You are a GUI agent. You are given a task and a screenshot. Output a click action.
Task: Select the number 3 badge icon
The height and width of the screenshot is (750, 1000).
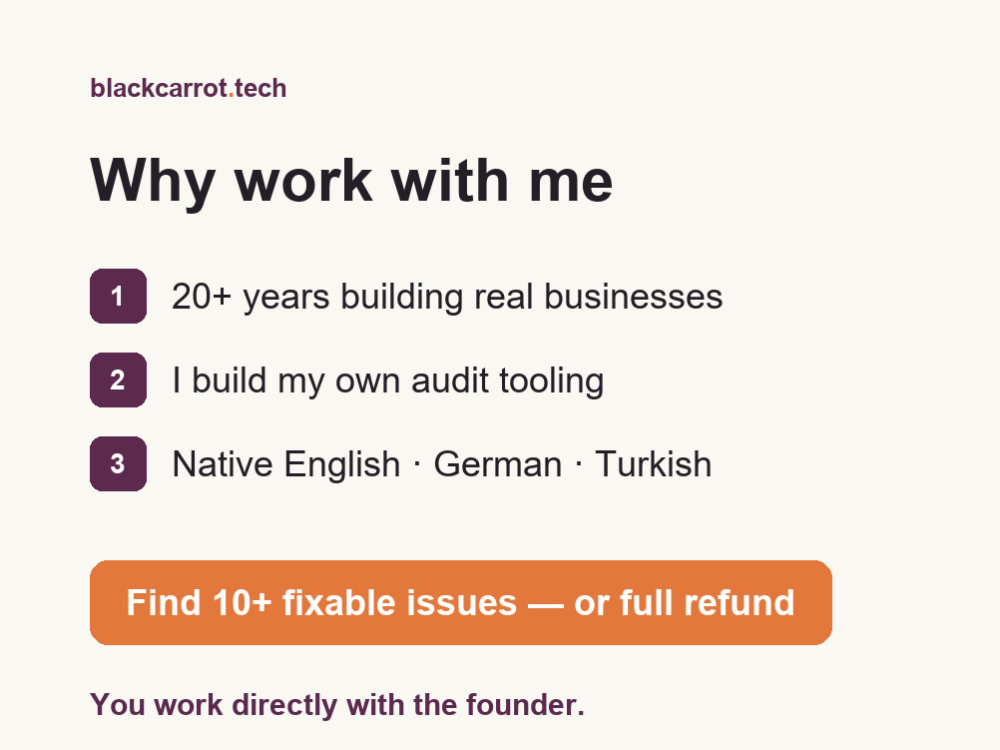(x=118, y=464)
